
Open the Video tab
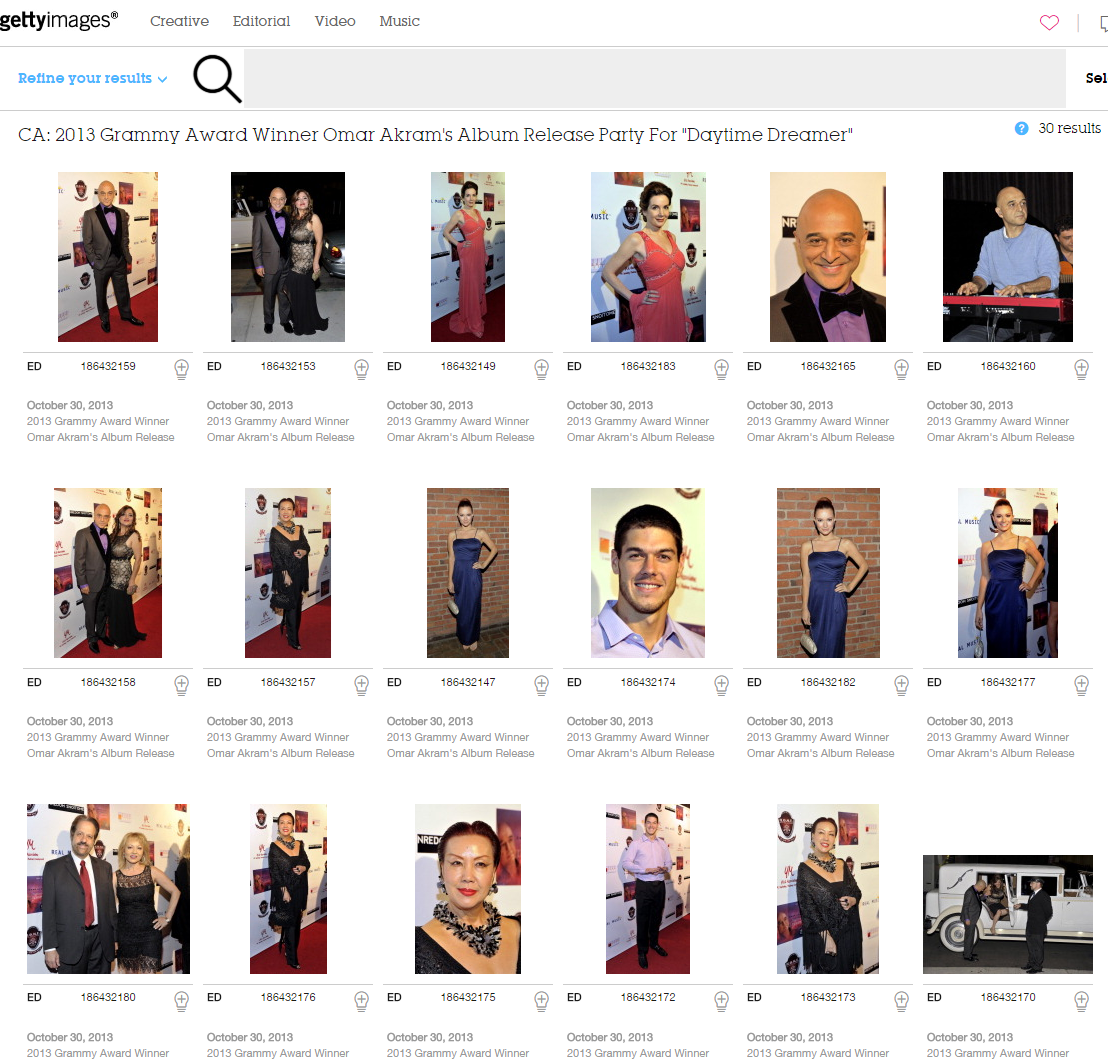(x=335, y=21)
